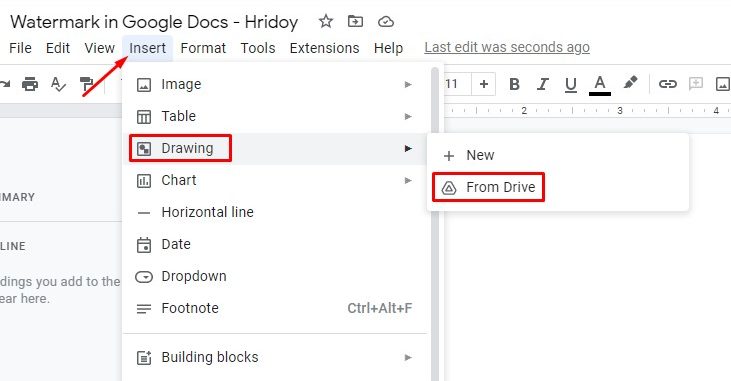Open the highlight color tool
Screen dimensions: 731x381
[x=630, y=83]
